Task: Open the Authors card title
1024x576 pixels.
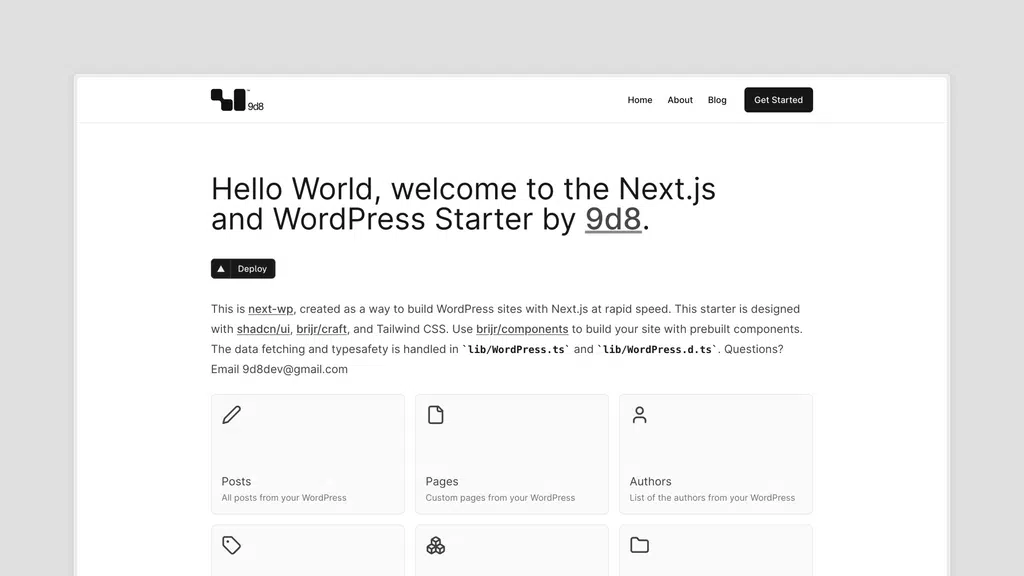Action: [650, 481]
